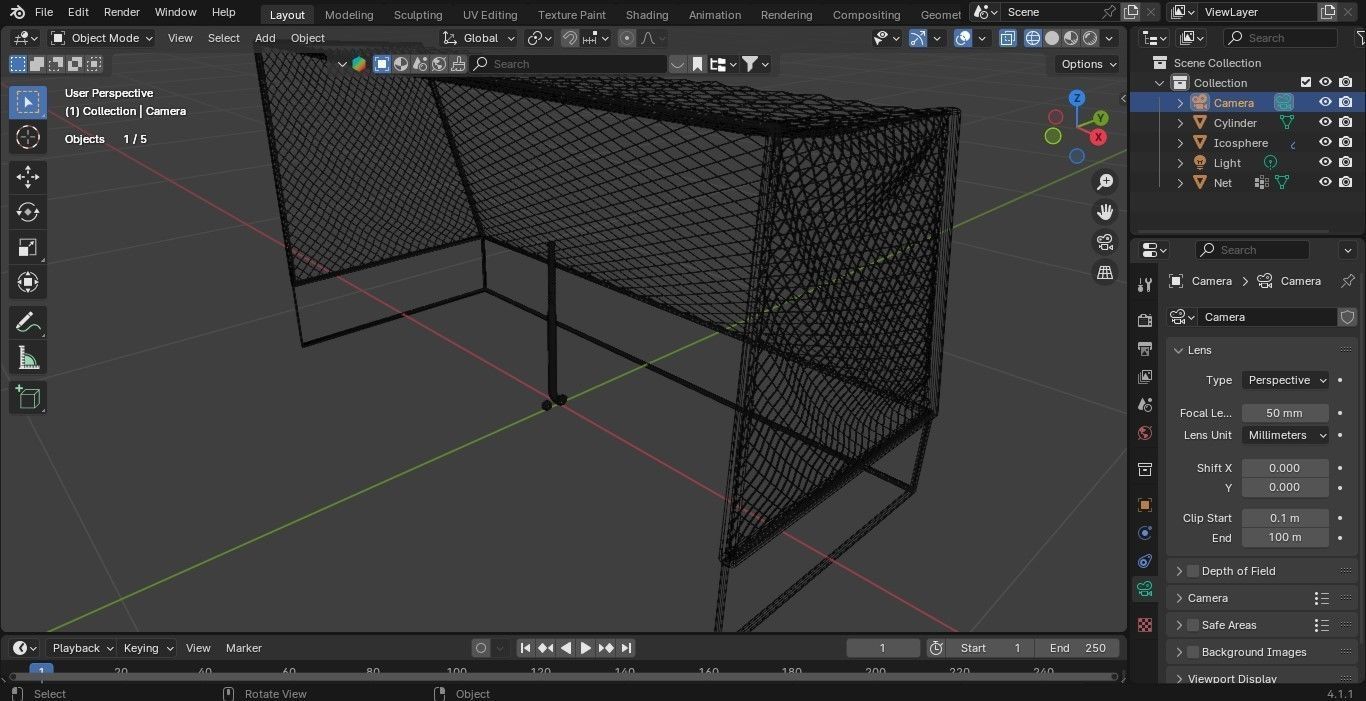The width and height of the screenshot is (1366, 701).
Task: Hide the Net object in viewport
Action: pyautogui.click(x=1325, y=182)
